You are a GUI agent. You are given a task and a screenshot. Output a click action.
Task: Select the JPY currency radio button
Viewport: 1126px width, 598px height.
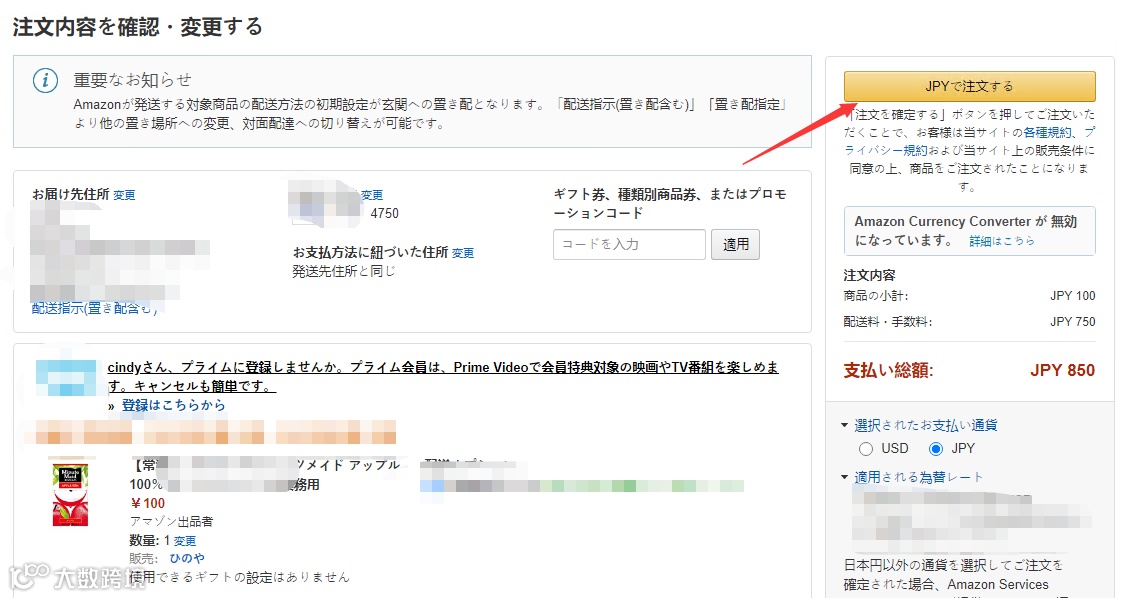tap(936, 449)
